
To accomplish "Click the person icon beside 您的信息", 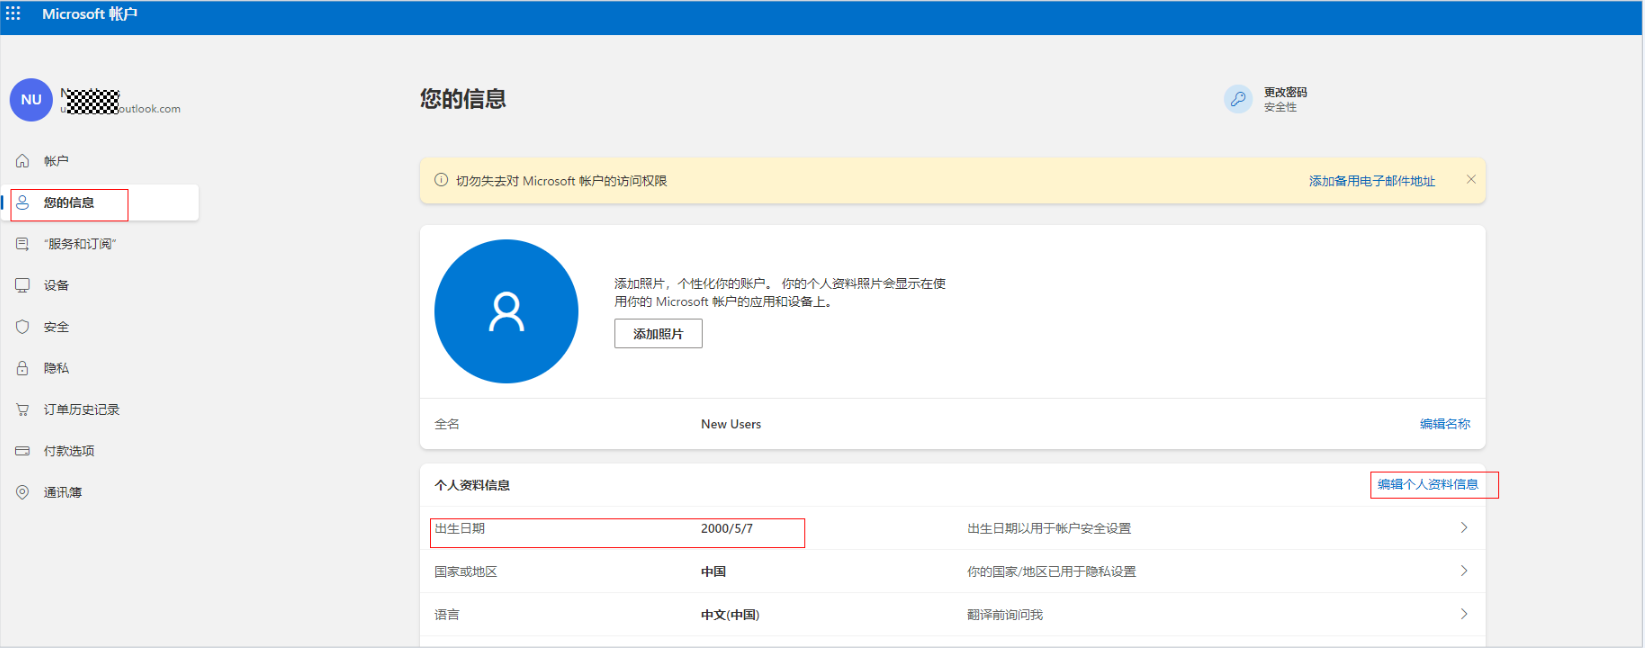I will 22,202.
